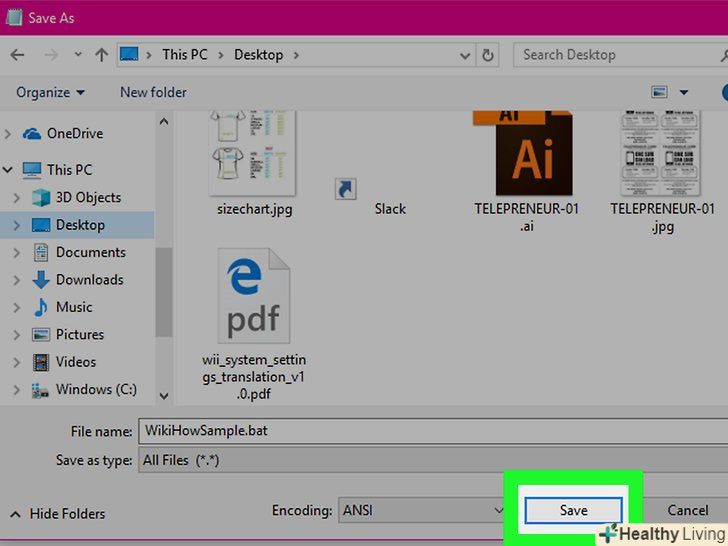The width and height of the screenshot is (728, 546).
Task: Open Videos in the navigation pane
Action: pos(65,362)
